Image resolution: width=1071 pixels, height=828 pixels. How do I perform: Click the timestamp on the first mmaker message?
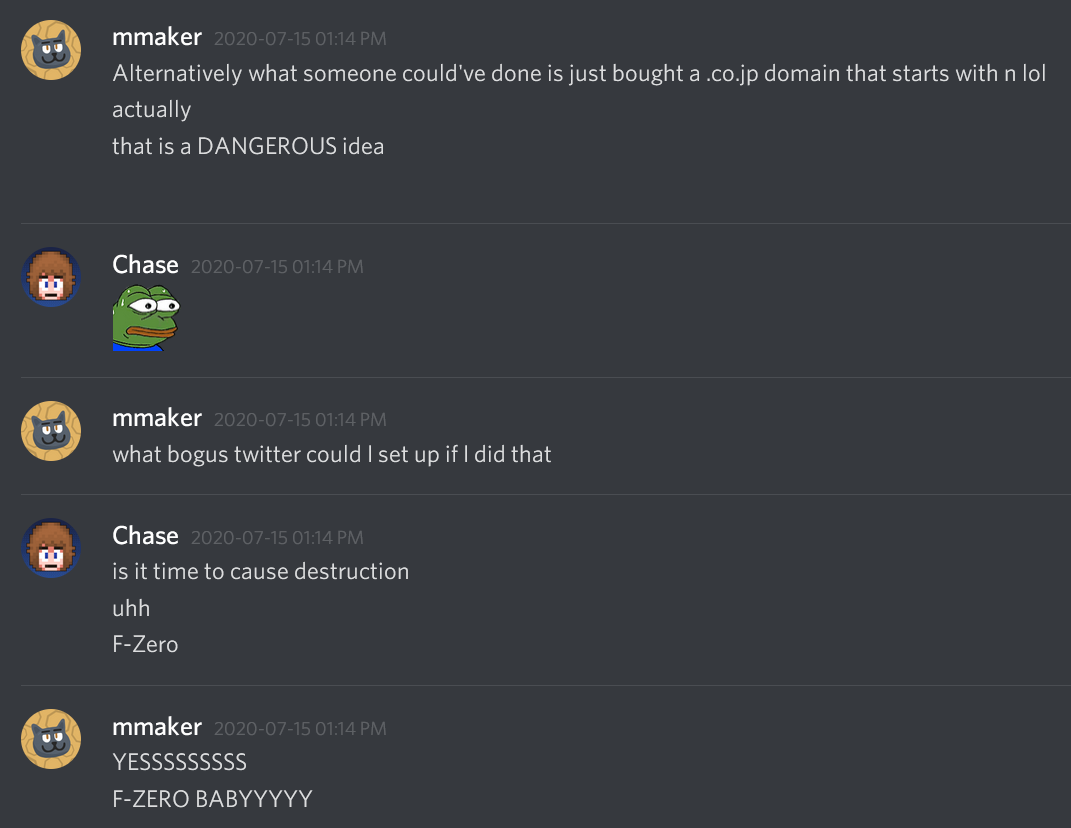pyautogui.click(x=300, y=39)
